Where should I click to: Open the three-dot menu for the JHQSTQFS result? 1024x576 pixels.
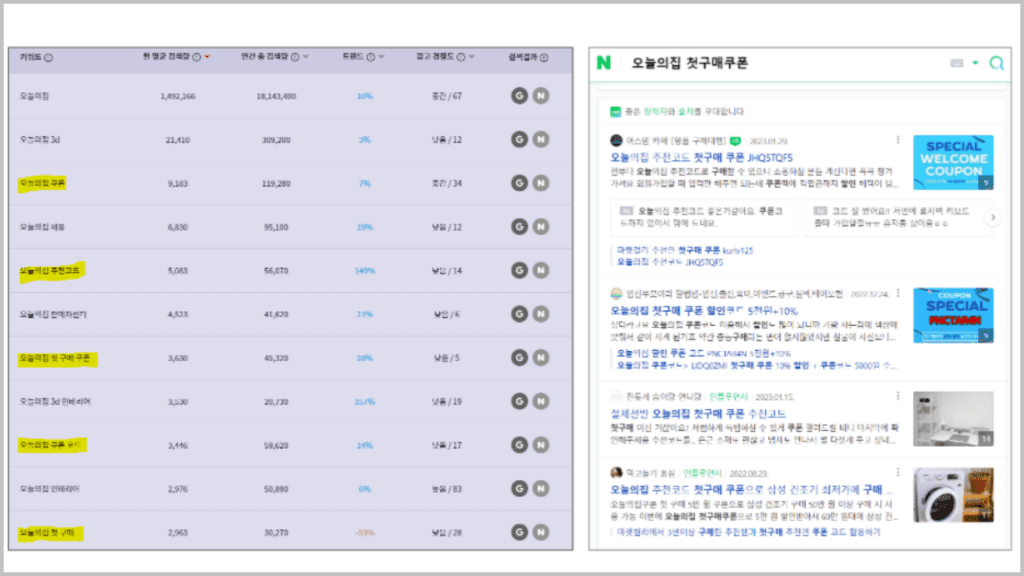[x=898, y=140]
